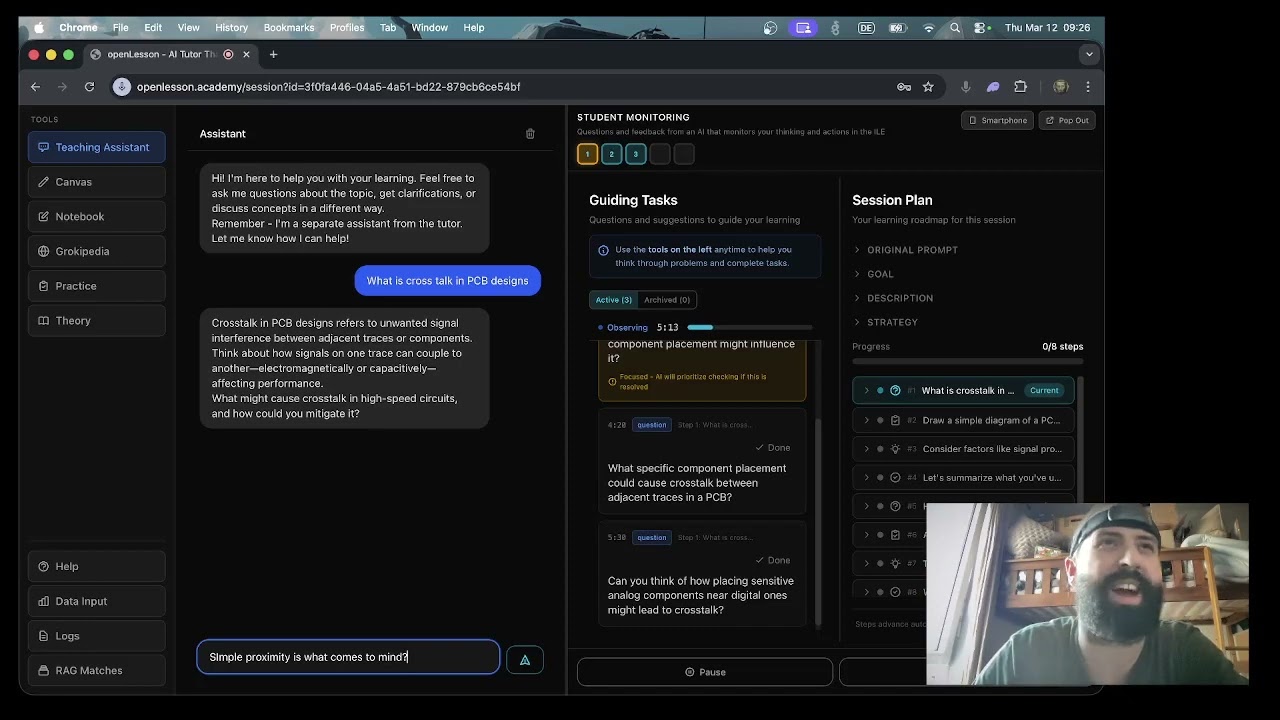The image size is (1280, 720).
Task: Open the Practice tool
Action: click(97, 286)
